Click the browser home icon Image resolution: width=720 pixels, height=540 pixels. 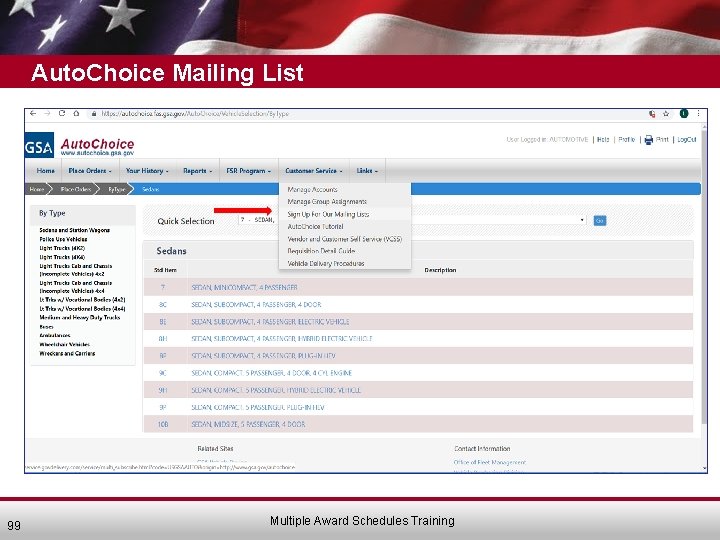pos(76,113)
